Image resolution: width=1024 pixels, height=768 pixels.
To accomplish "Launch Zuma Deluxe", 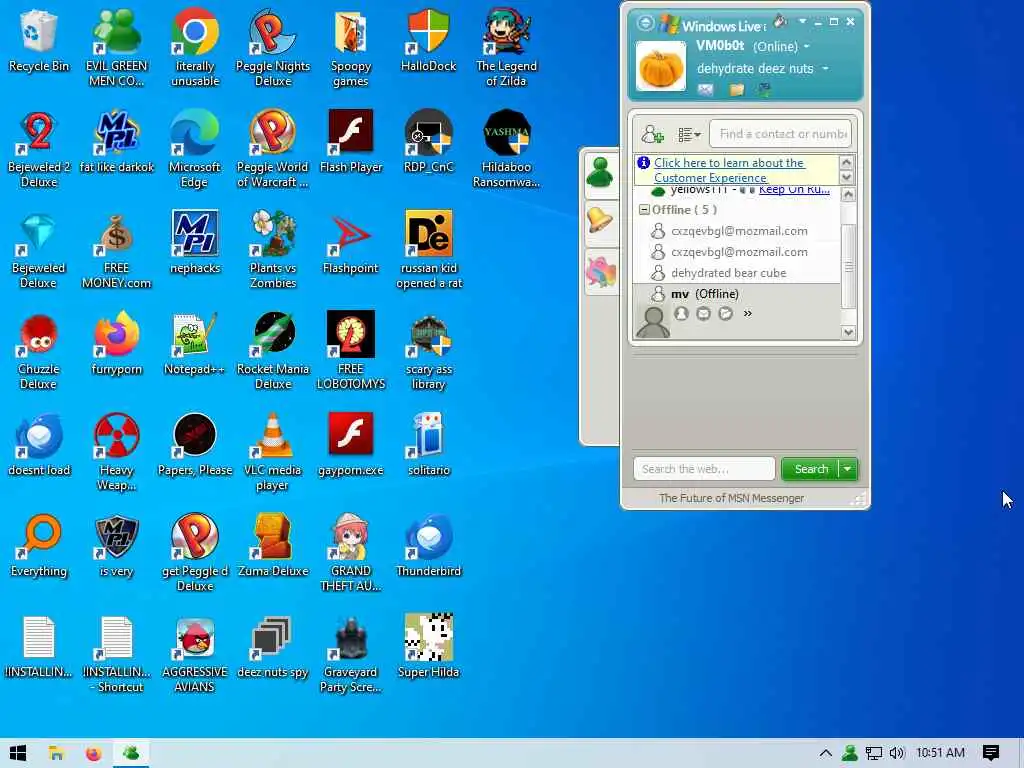I will [273, 547].
